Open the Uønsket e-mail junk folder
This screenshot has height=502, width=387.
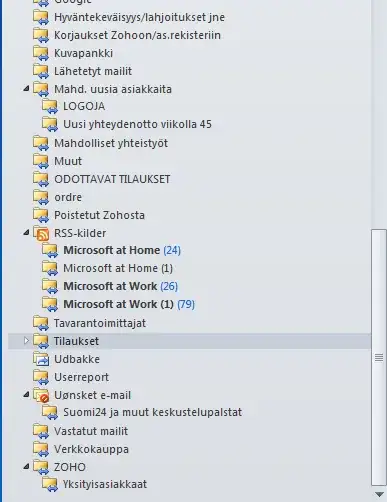pos(92,395)
